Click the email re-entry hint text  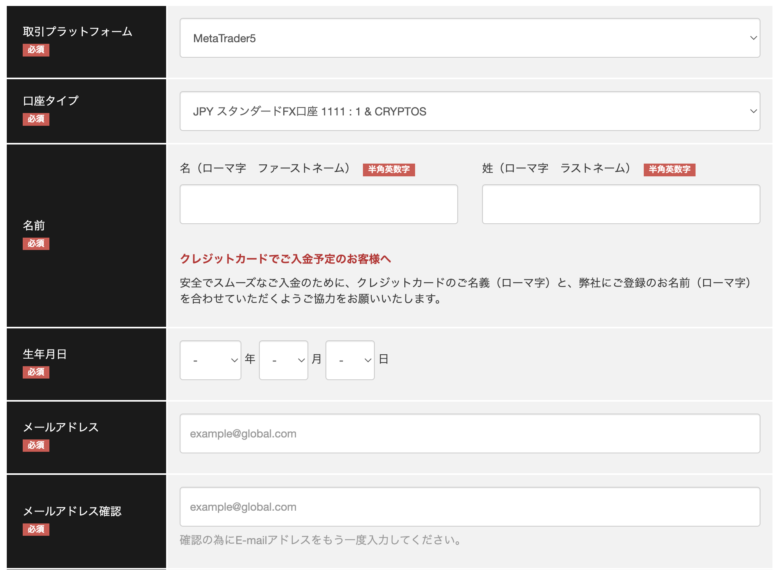320,541
